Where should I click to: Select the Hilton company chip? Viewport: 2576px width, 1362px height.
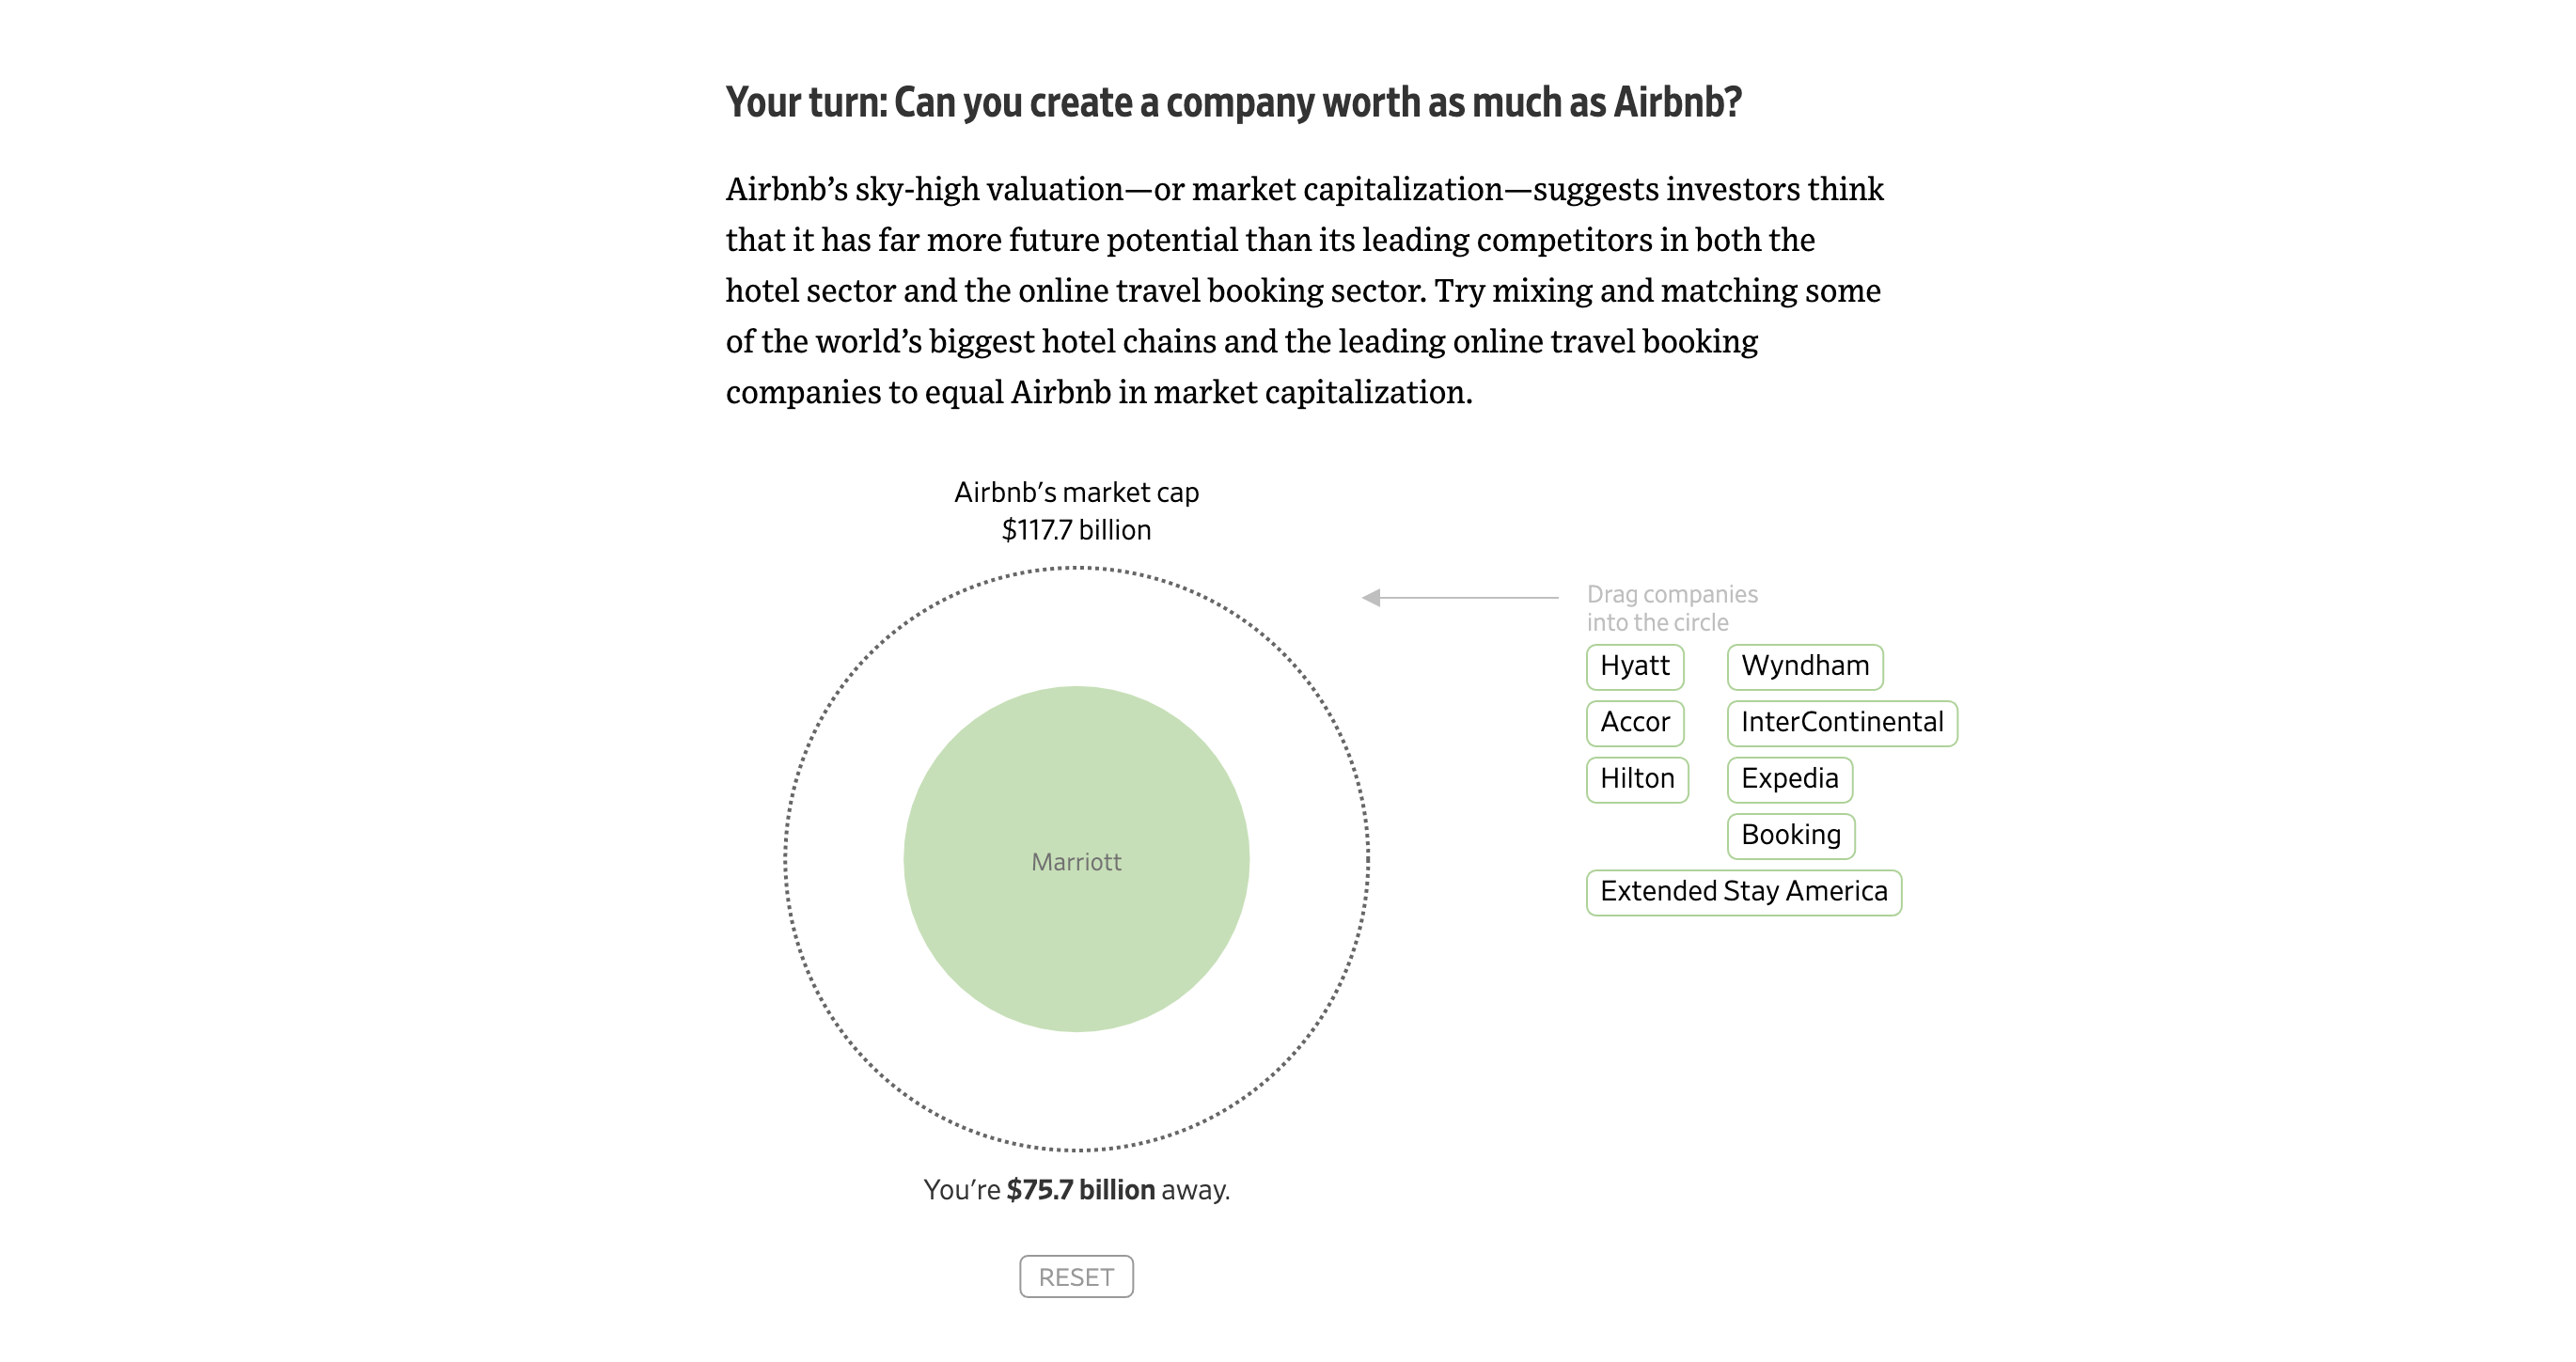click(1636, 779)
